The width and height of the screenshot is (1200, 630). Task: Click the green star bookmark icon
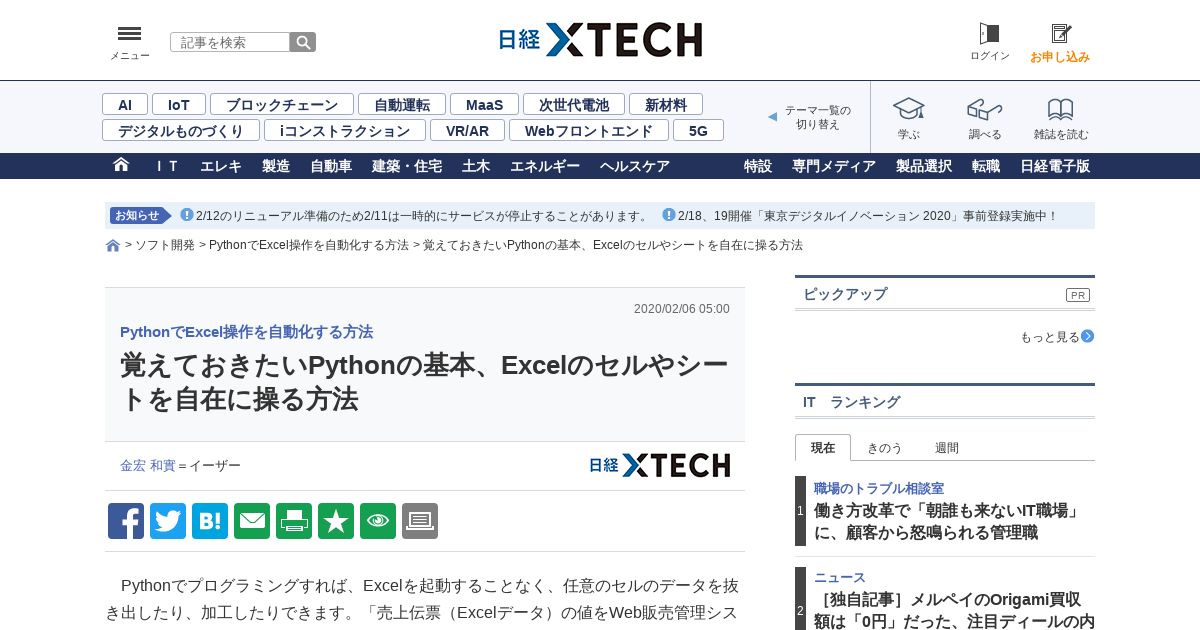[336, 521]
